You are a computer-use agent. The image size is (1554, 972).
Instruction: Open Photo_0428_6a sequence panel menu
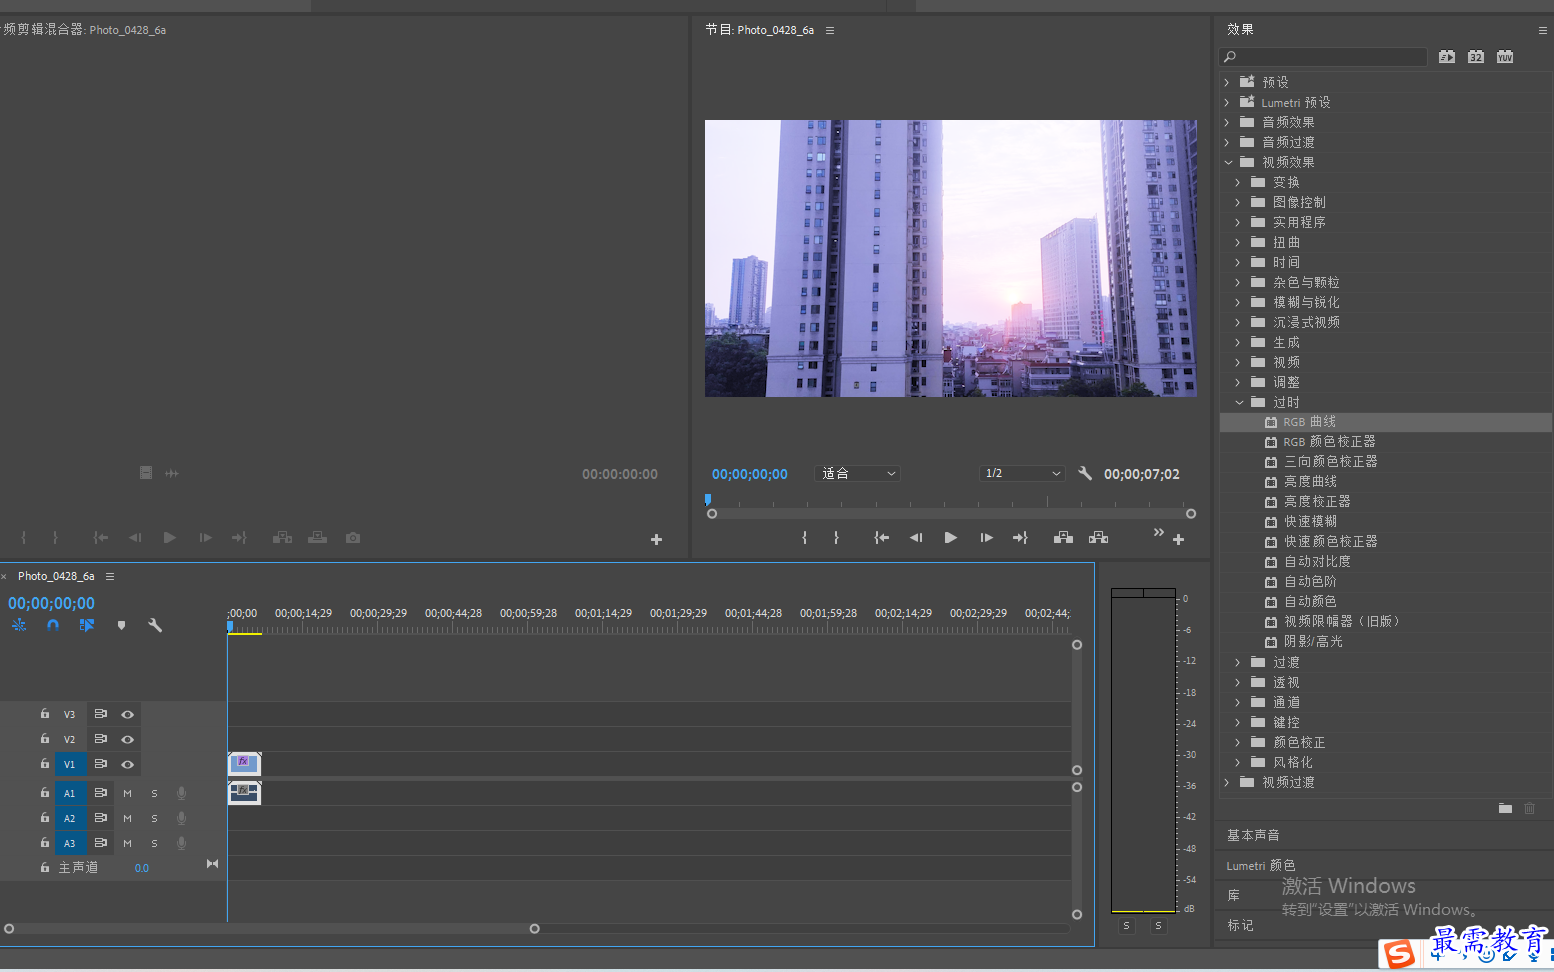[110, 576]
